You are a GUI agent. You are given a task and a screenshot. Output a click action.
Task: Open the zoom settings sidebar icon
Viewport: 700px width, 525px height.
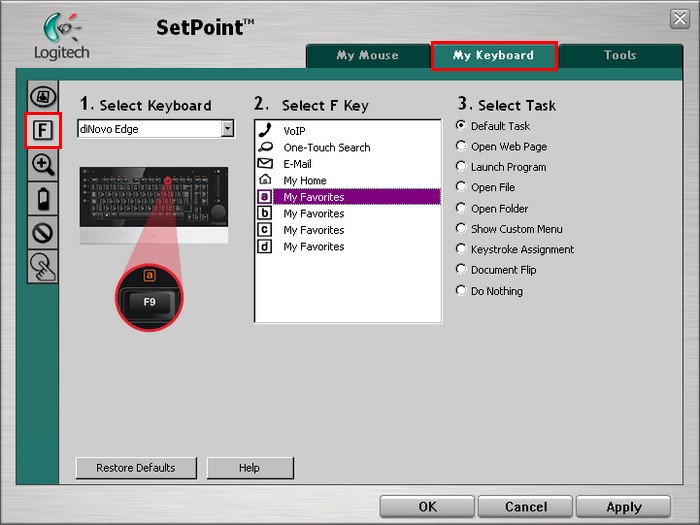point(42,165)
